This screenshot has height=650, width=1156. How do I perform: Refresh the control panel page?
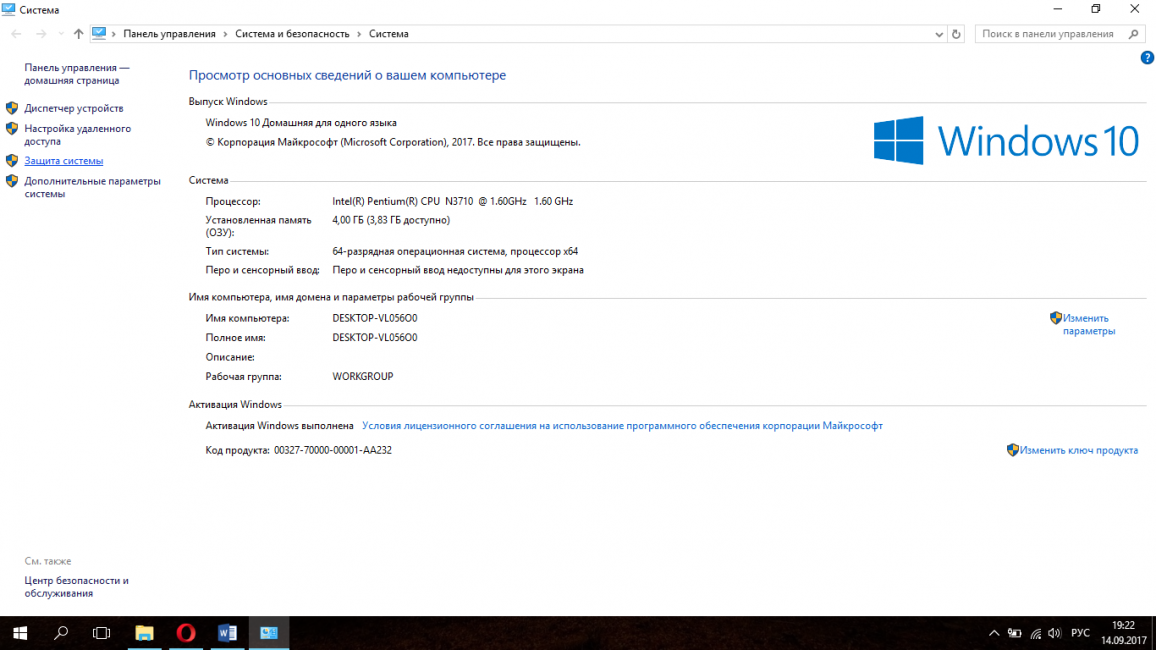pos(956,34)
